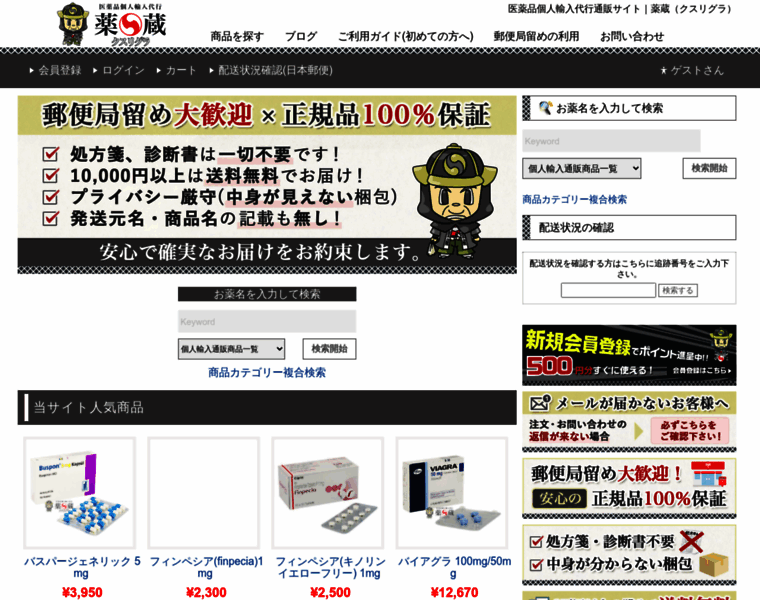Focus the center Keyword search field
Viewport: 760px width, 600px height.
click(267, 321)
